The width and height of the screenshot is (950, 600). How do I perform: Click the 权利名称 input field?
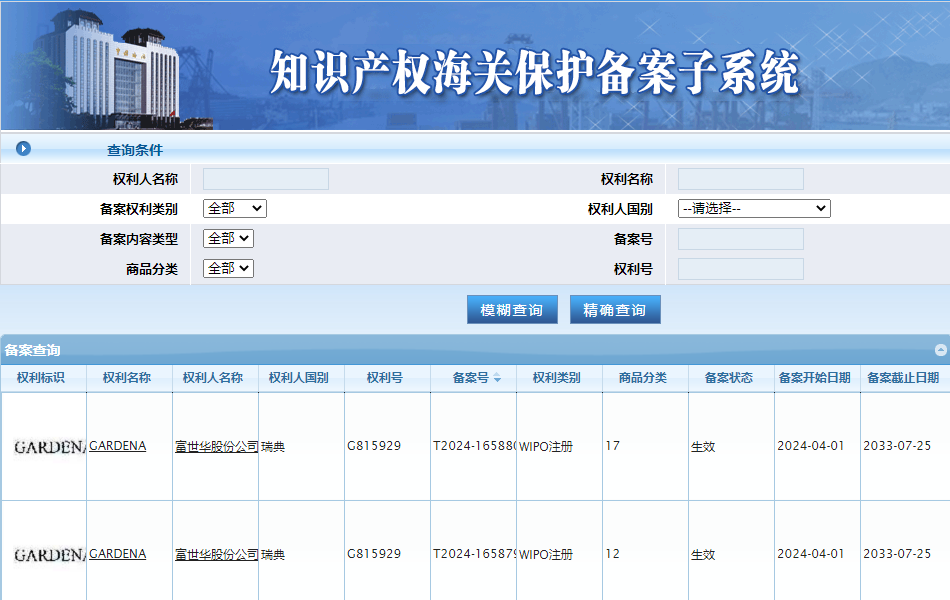(740, 178)
